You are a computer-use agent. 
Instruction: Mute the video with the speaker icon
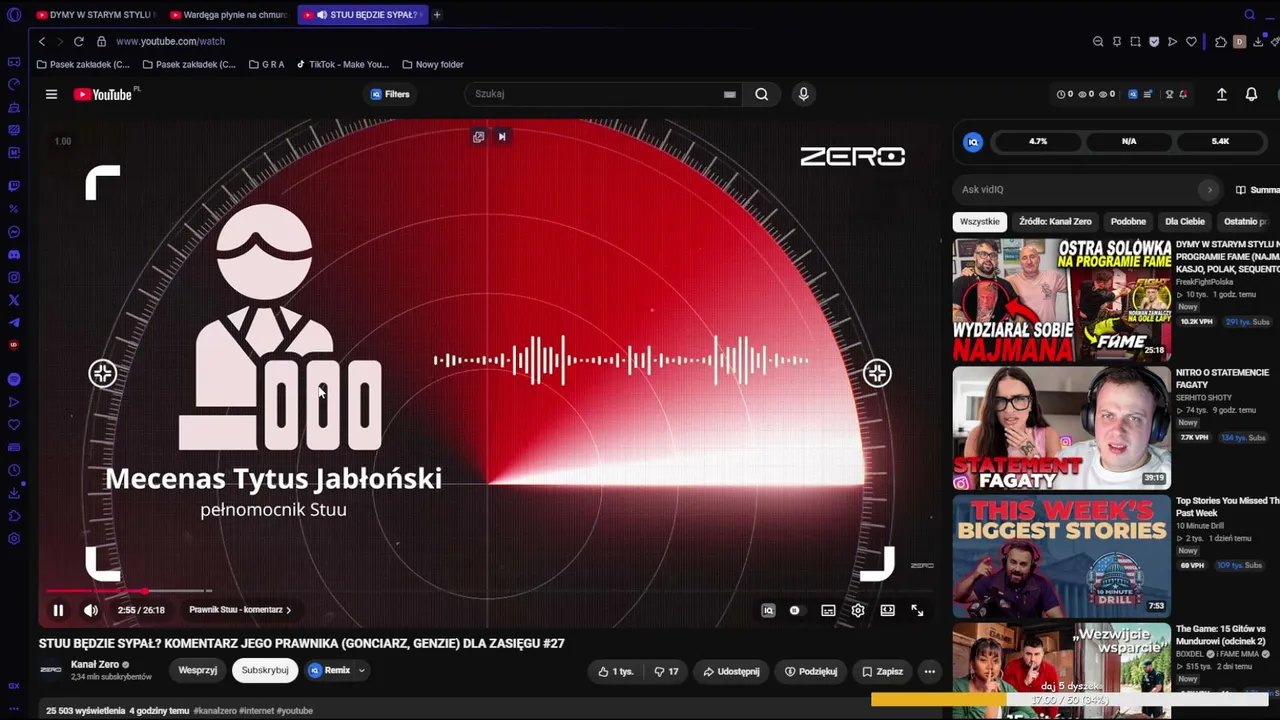click(91, 610)
